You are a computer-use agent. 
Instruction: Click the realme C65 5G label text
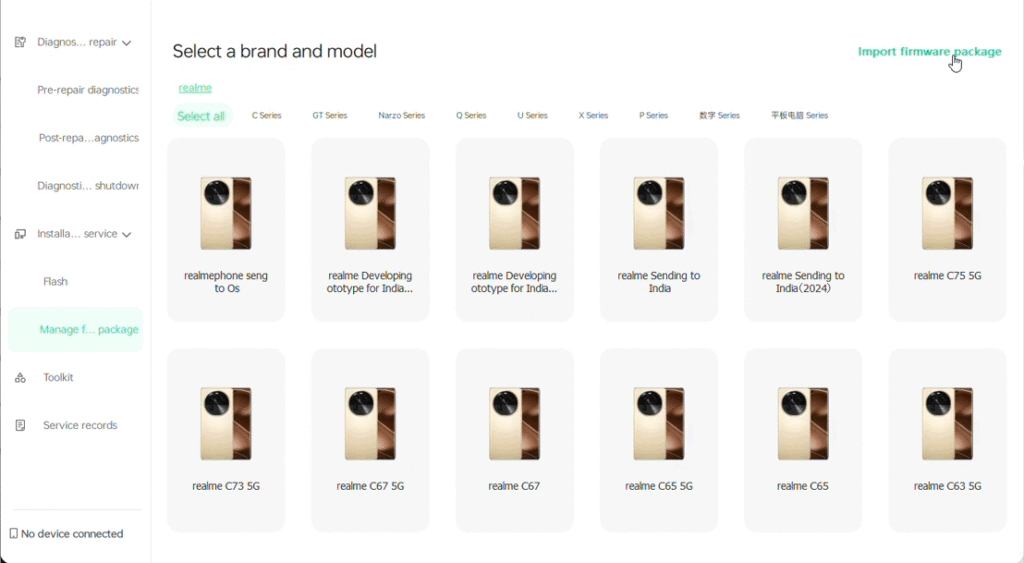pos(659,486)
